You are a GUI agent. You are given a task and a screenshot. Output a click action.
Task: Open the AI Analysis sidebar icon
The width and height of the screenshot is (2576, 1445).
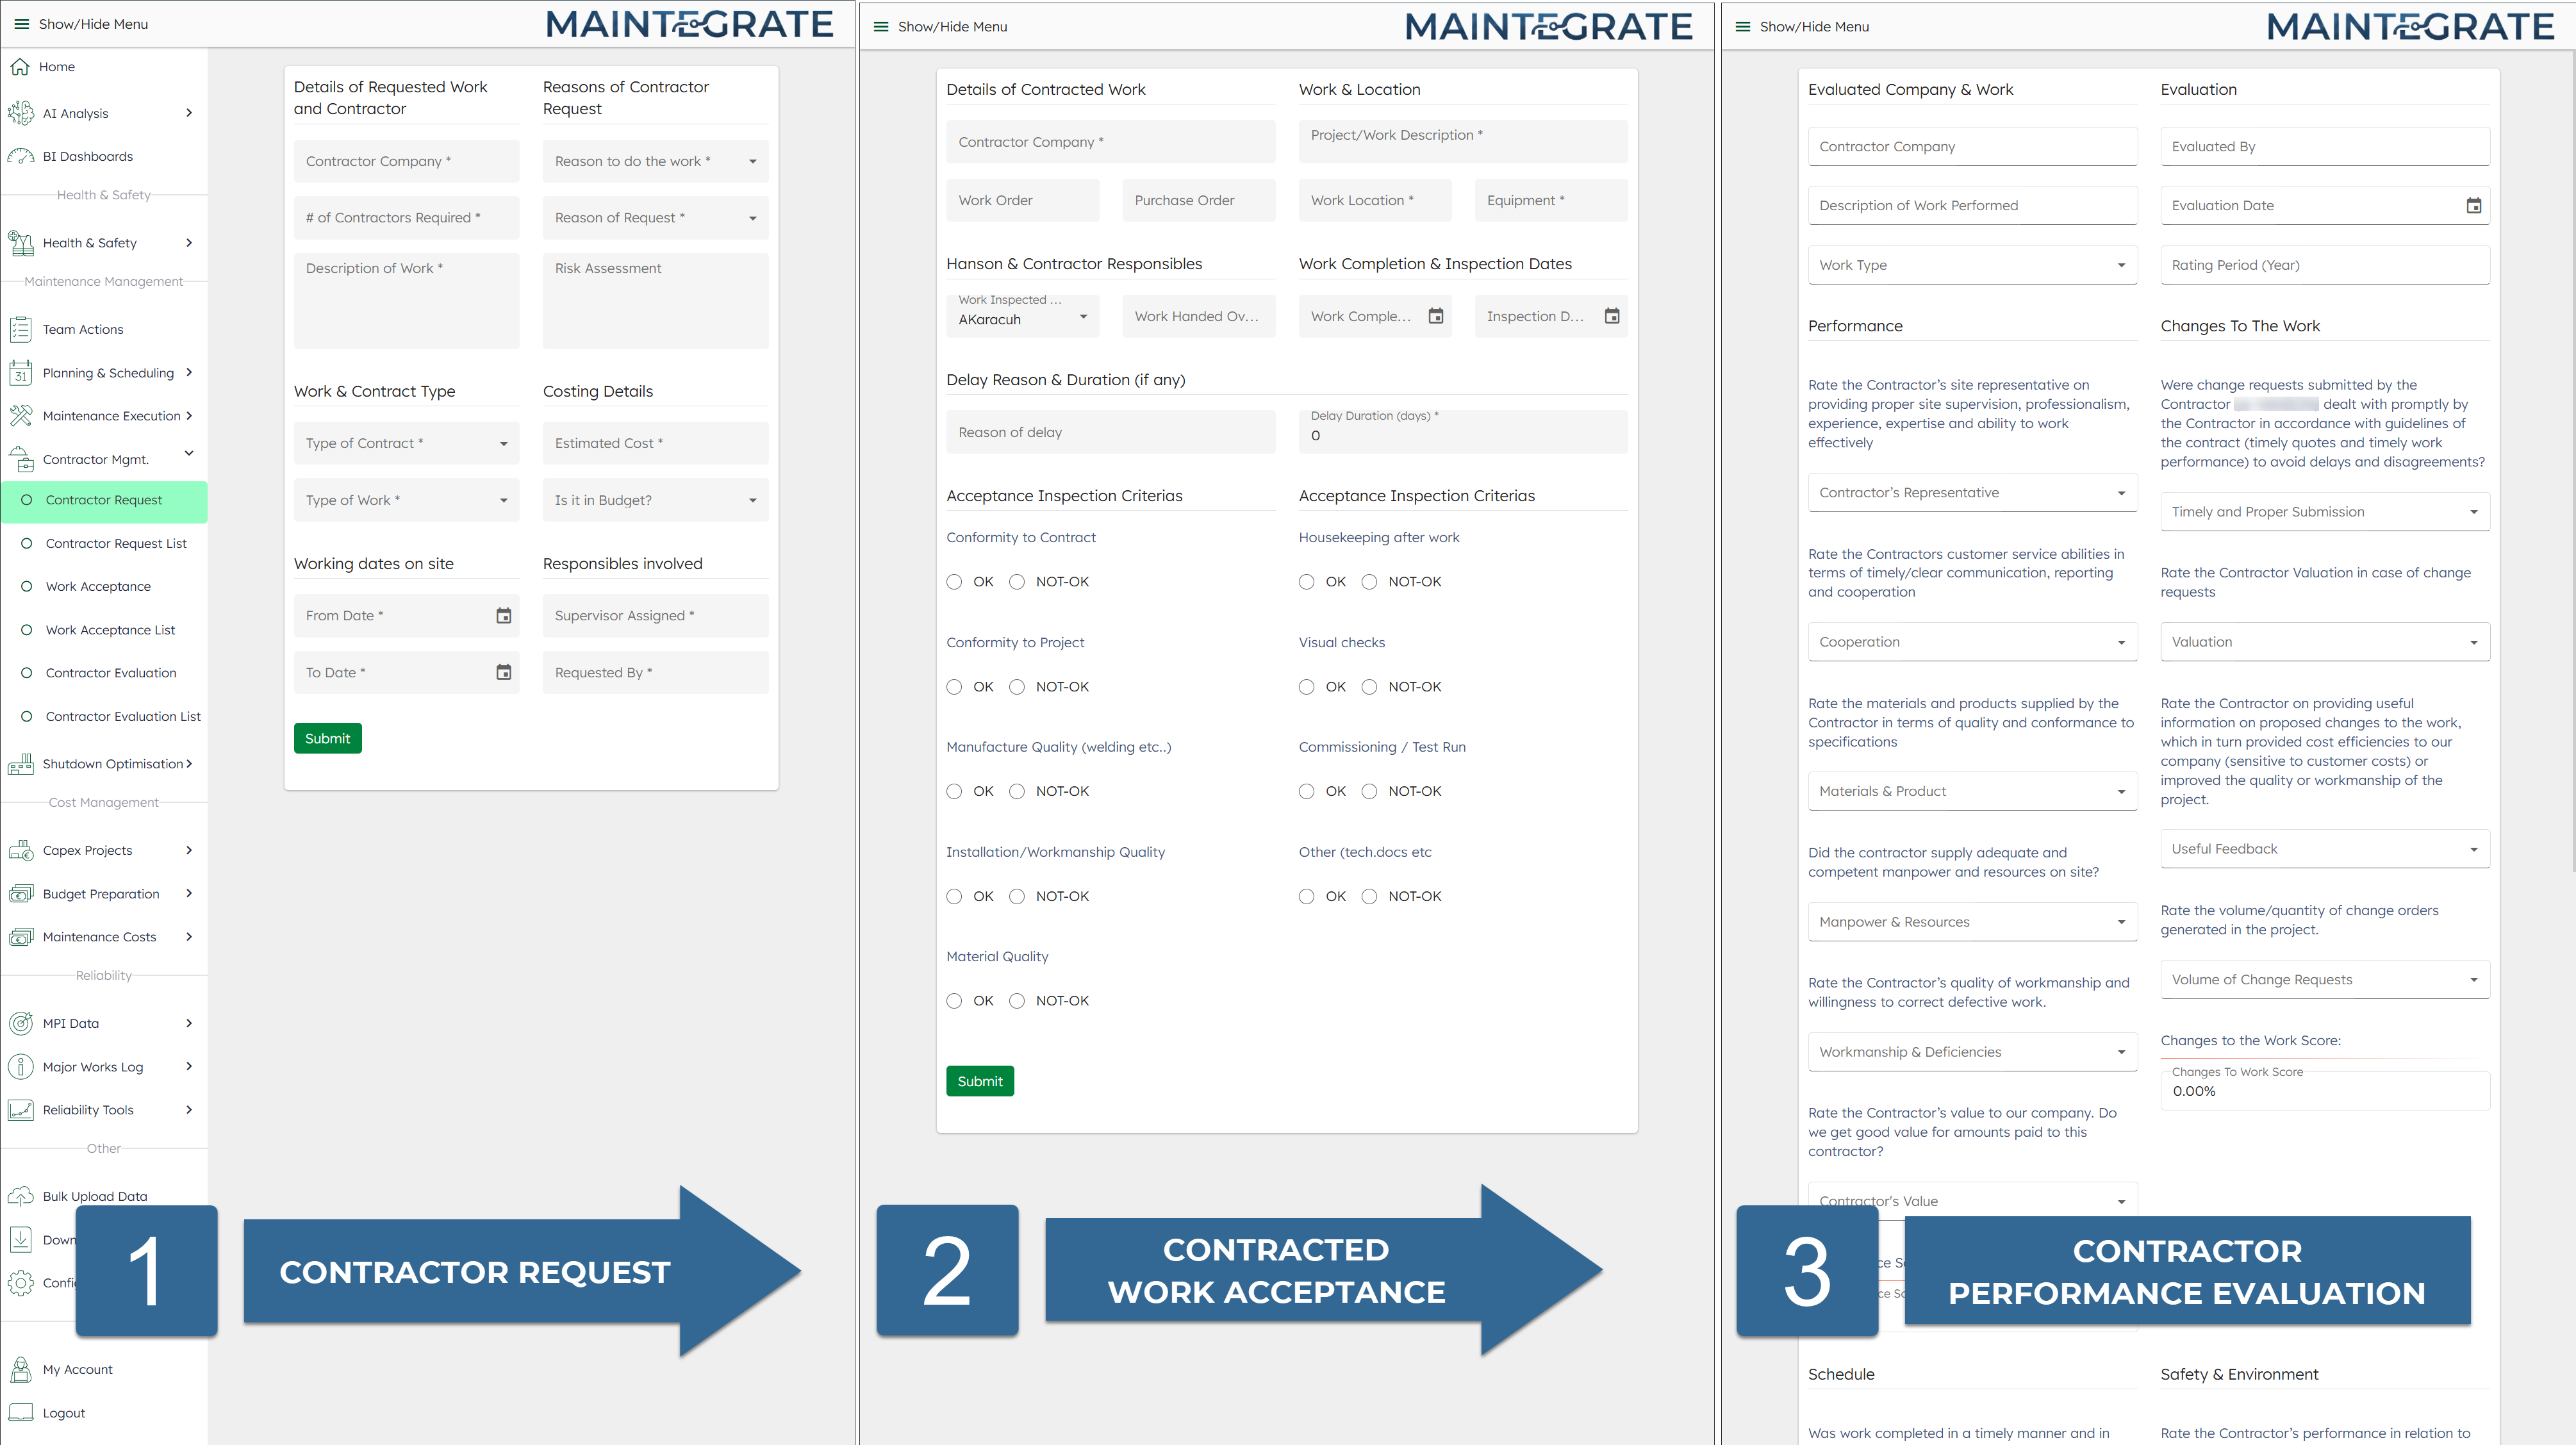pos(21,113)
